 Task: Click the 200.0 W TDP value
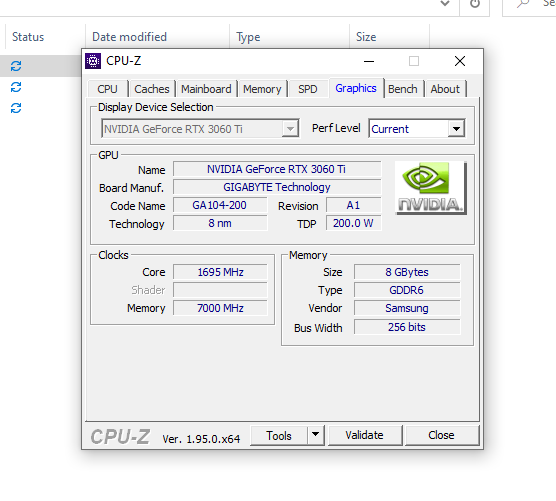[x=354, y=223]
